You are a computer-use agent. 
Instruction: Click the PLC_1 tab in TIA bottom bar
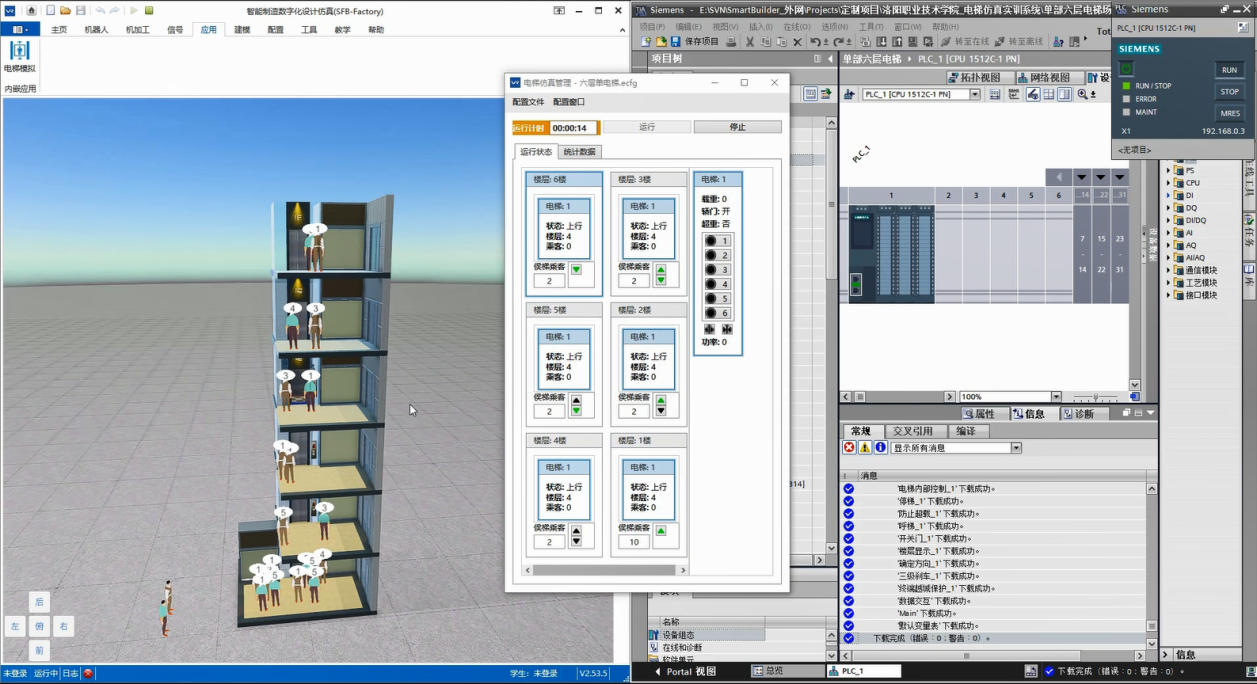[x=864, y=671]
